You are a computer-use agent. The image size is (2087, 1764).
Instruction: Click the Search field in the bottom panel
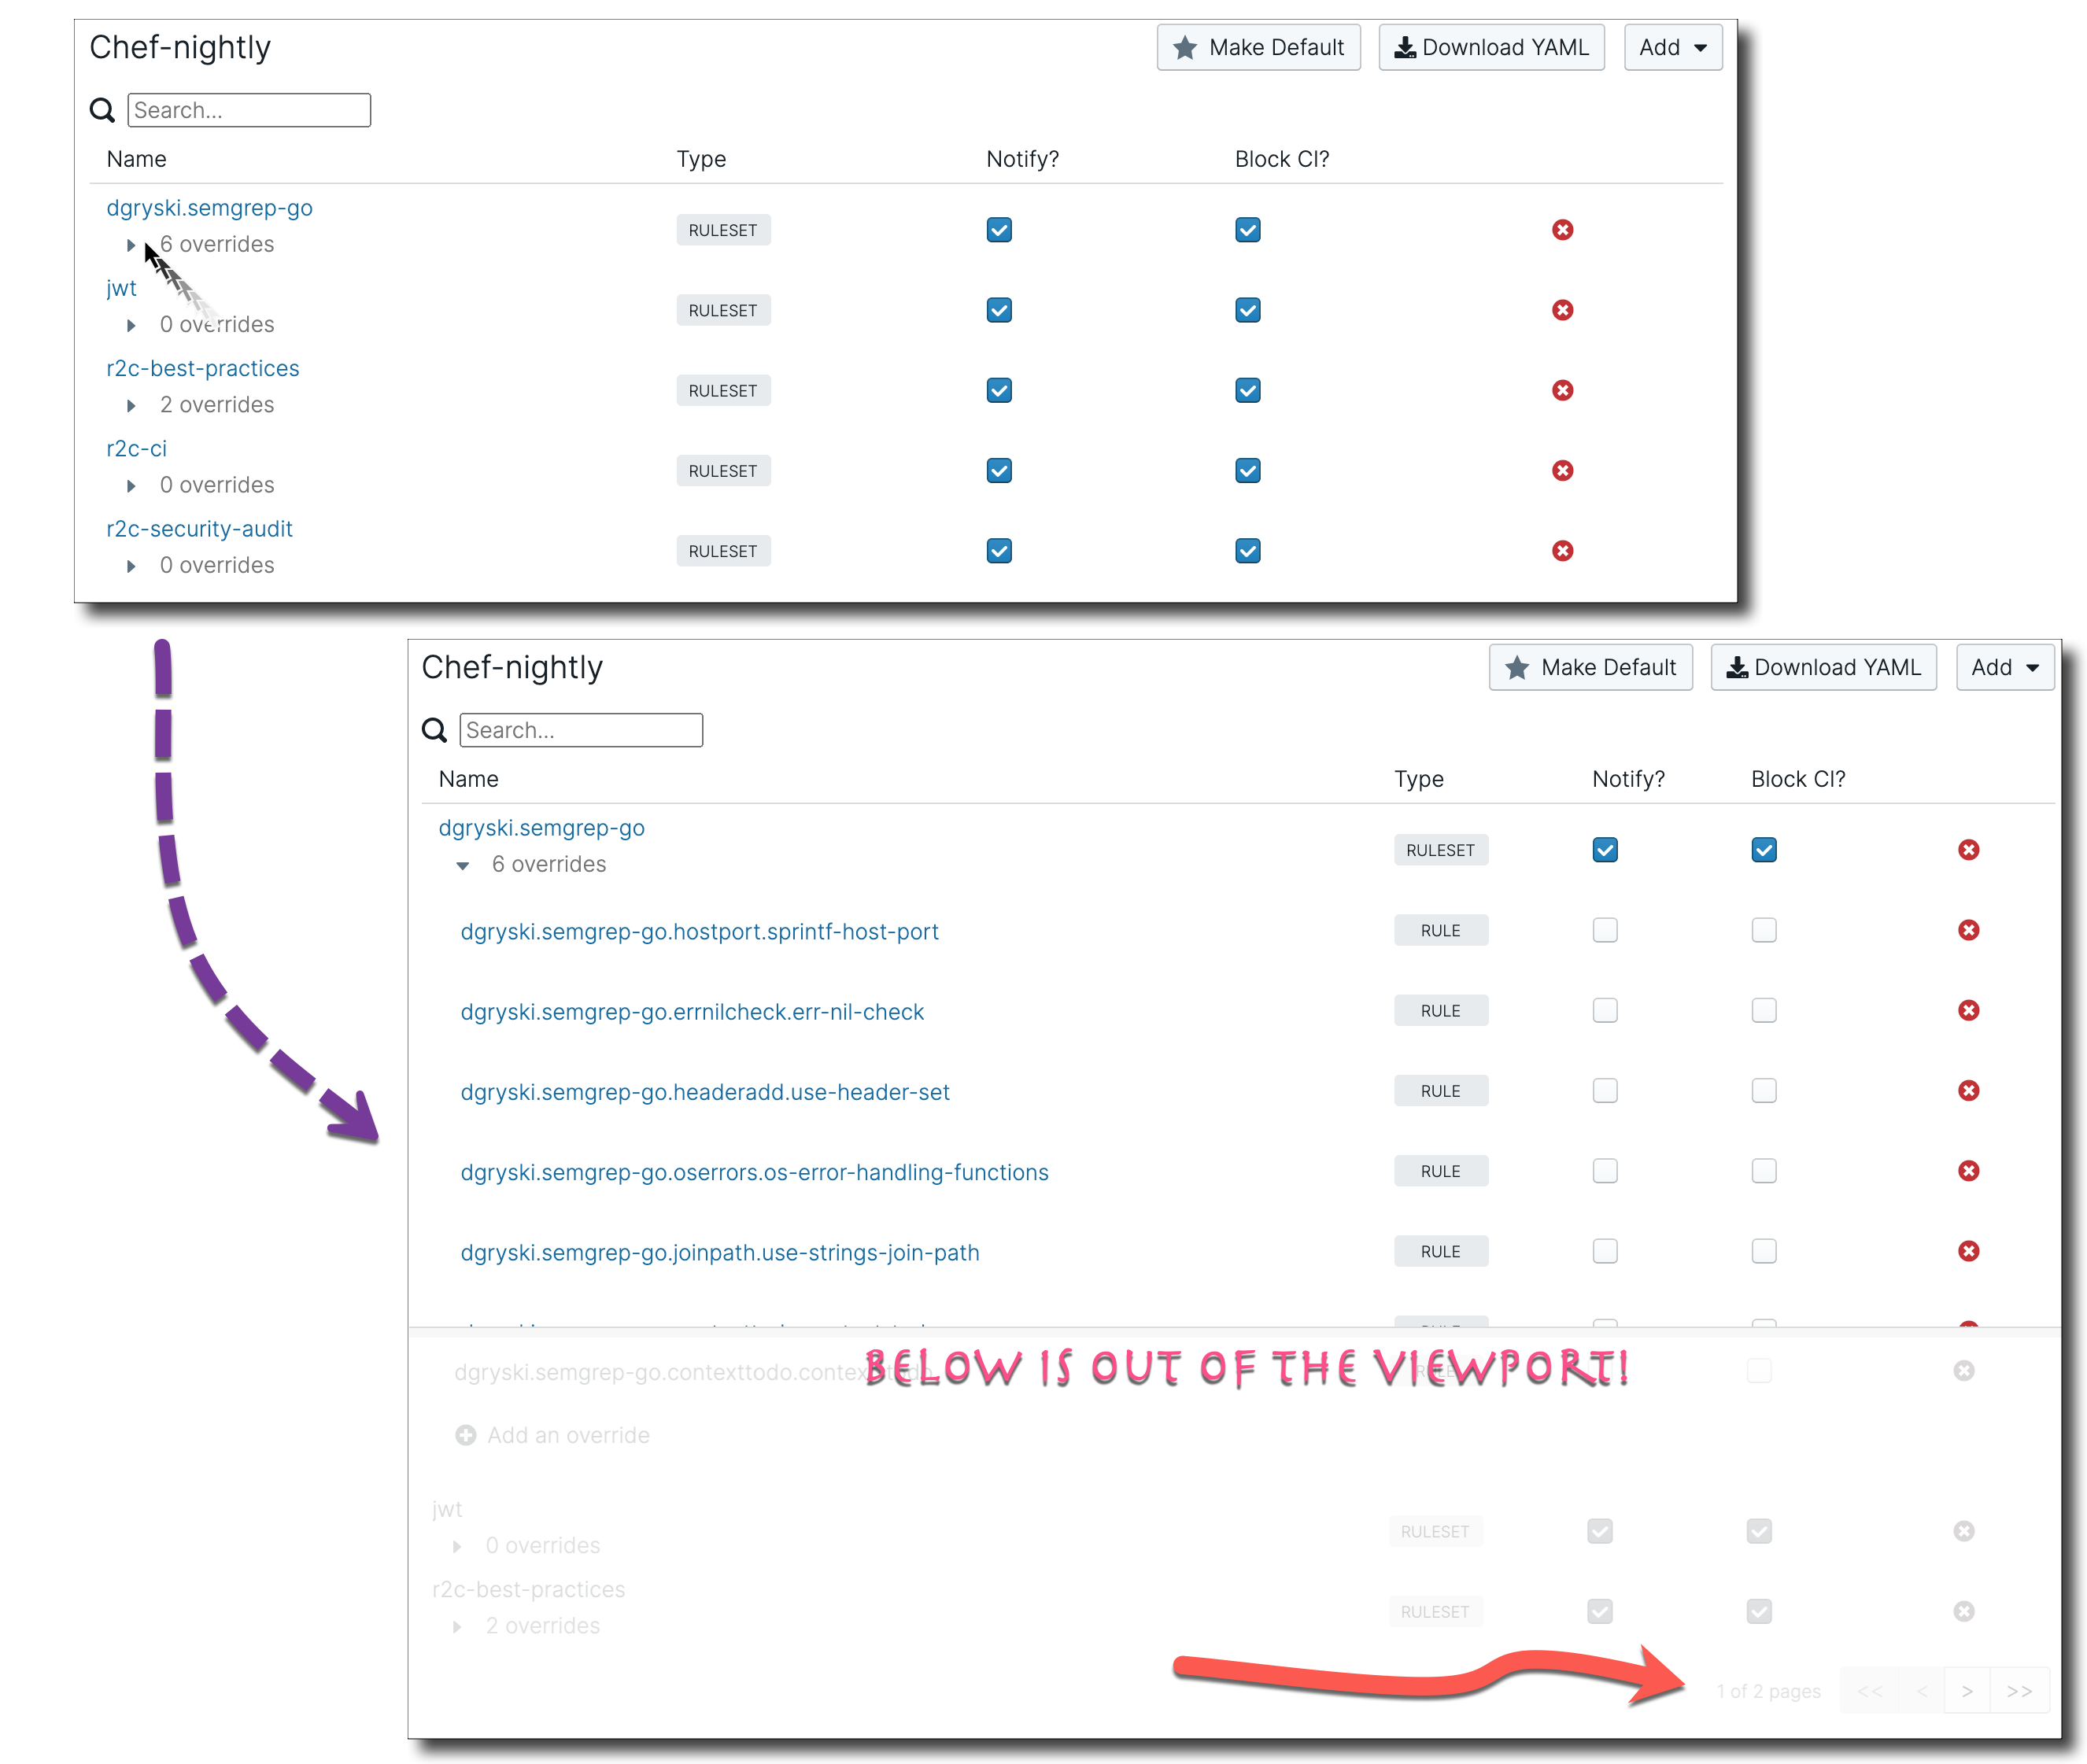coord(581,730)
